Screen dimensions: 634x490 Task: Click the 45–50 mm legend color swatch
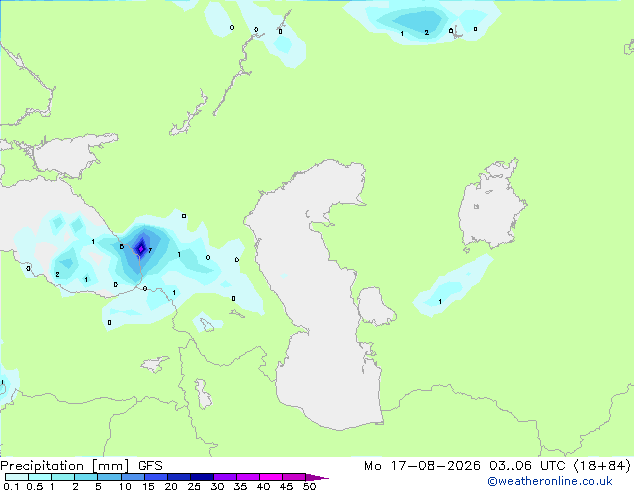click(x=294, y=477)
